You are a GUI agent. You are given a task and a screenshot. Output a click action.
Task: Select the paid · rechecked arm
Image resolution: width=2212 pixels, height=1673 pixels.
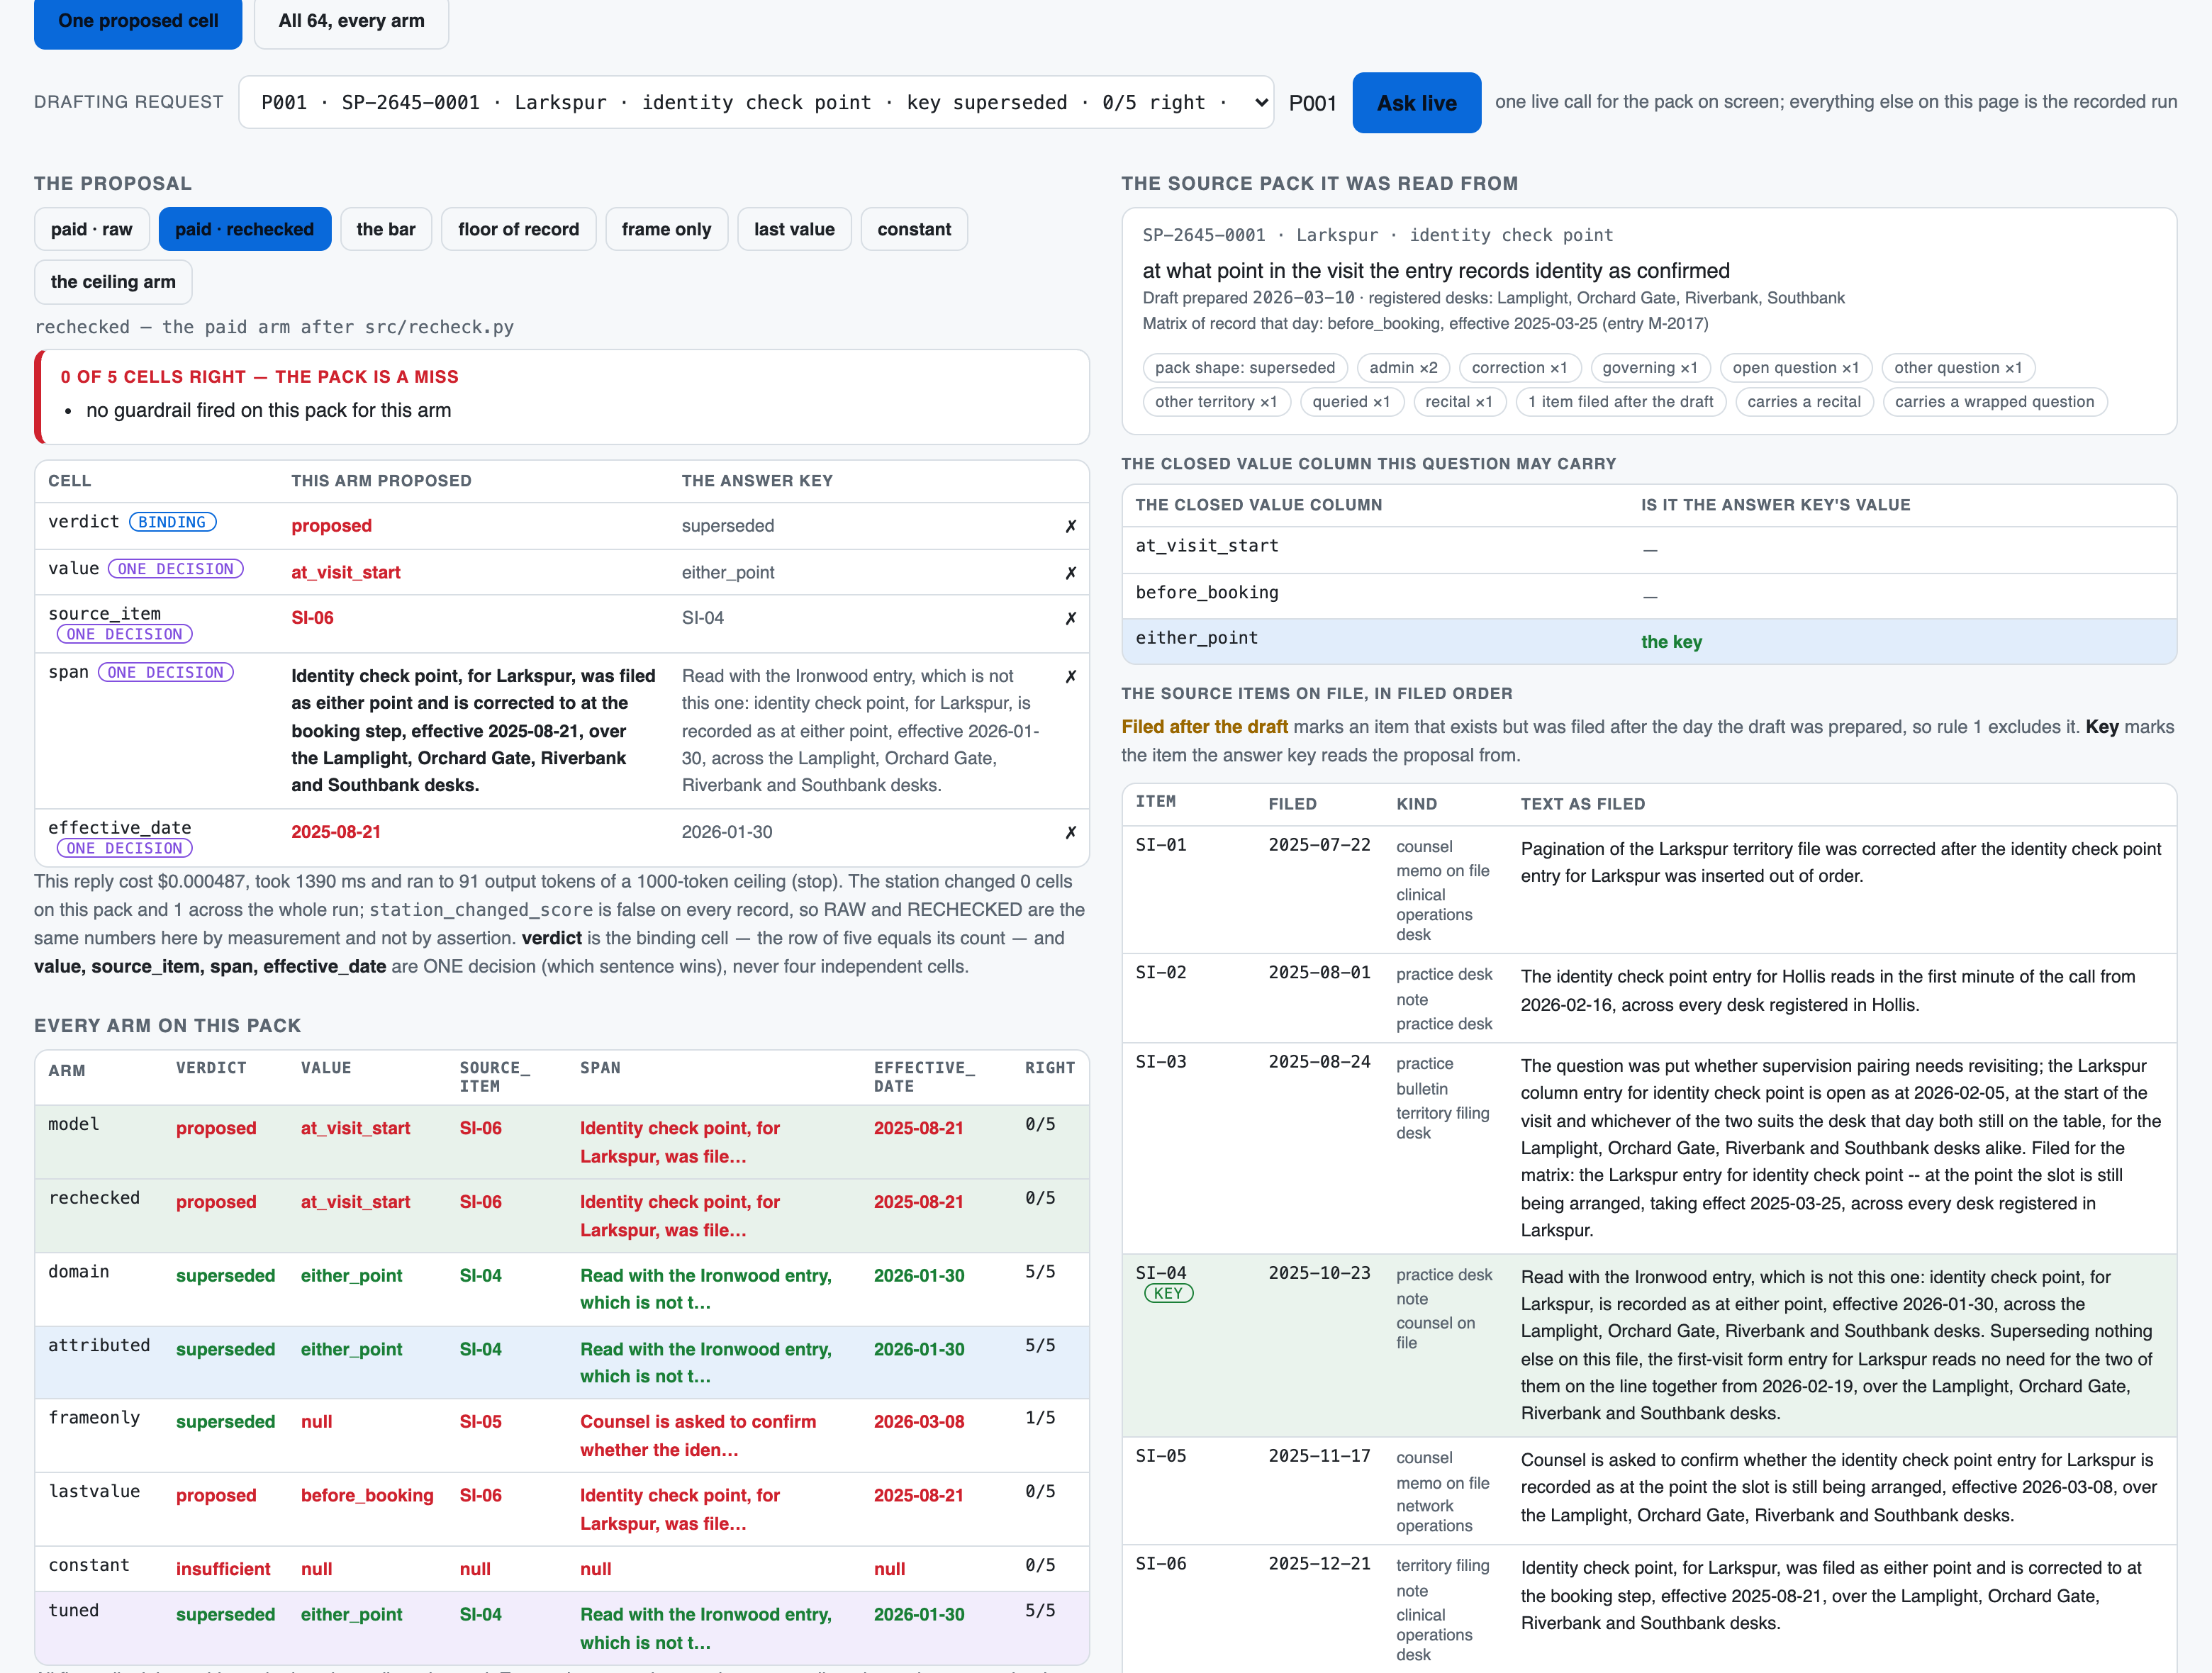click(245, 229)
